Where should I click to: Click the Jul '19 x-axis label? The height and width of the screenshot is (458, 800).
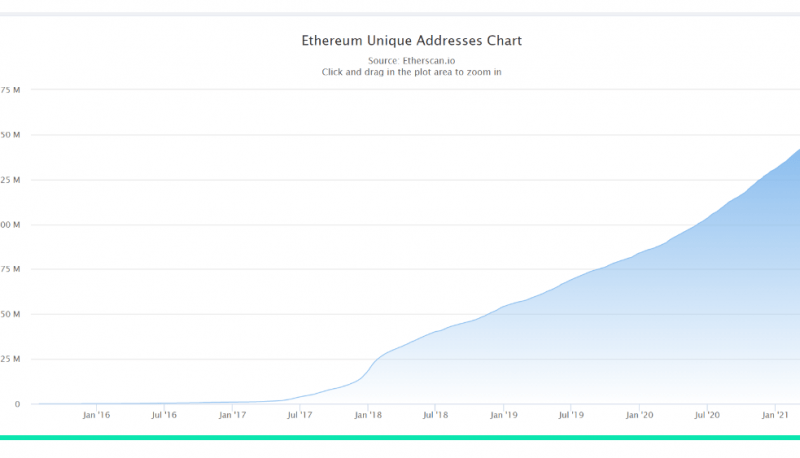click(571, 414)
